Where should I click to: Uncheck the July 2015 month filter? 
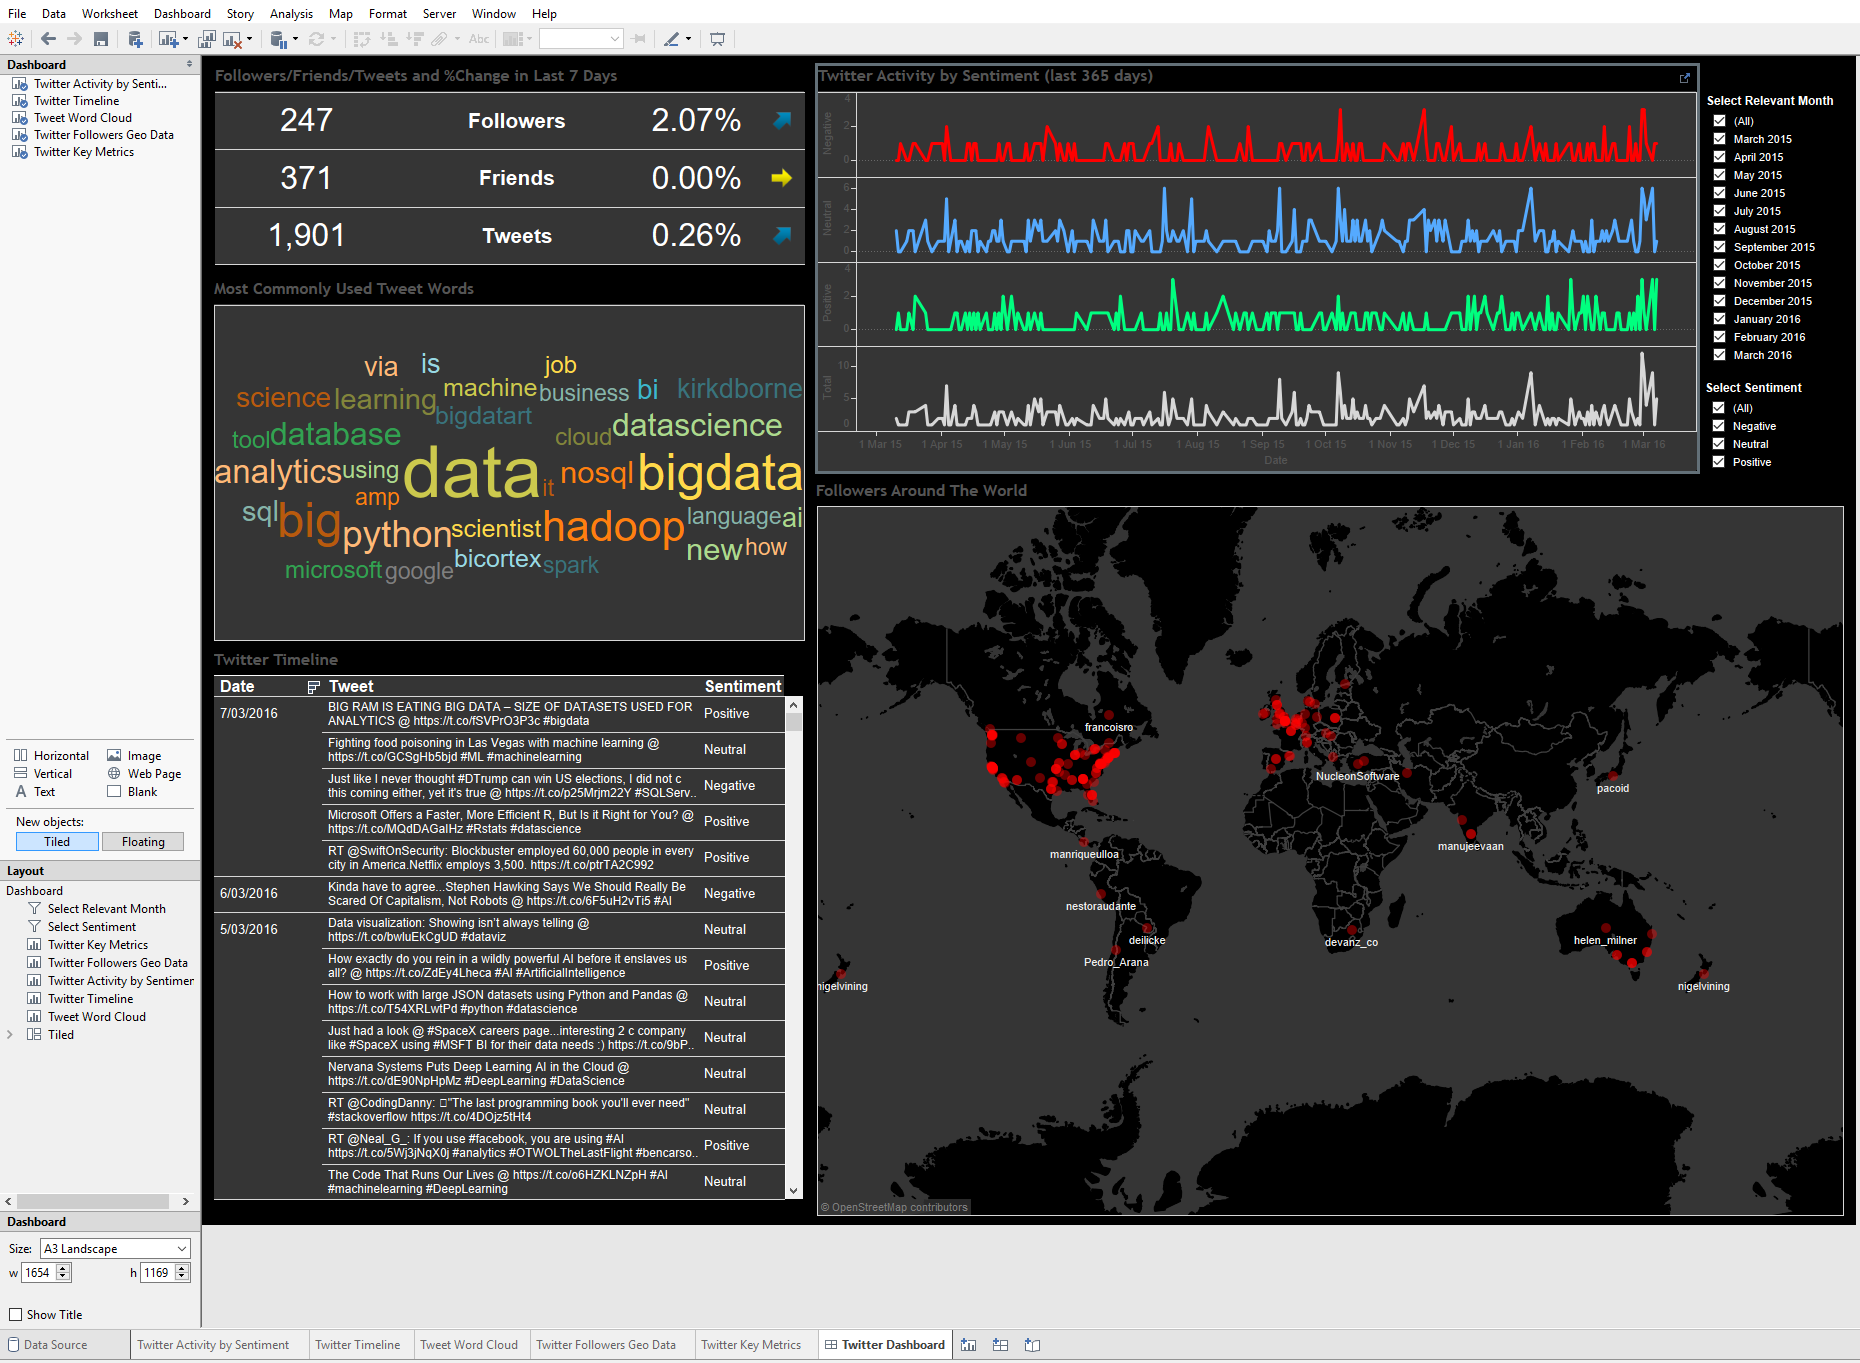pyautogui.click(x=1720, y=211)
